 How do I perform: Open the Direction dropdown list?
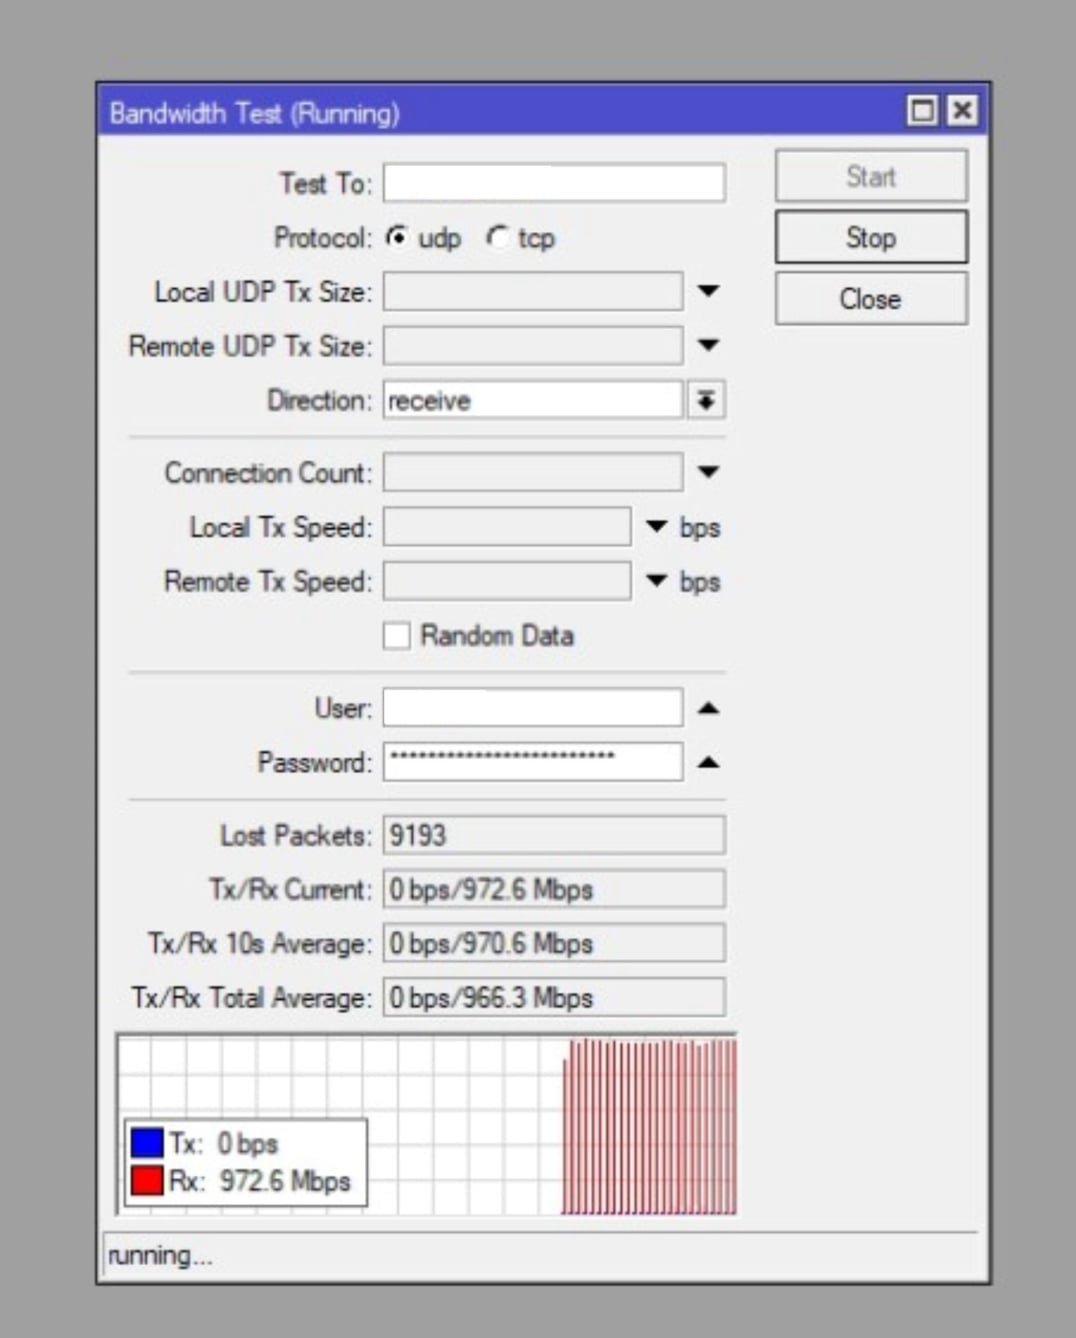coord(706,400)
